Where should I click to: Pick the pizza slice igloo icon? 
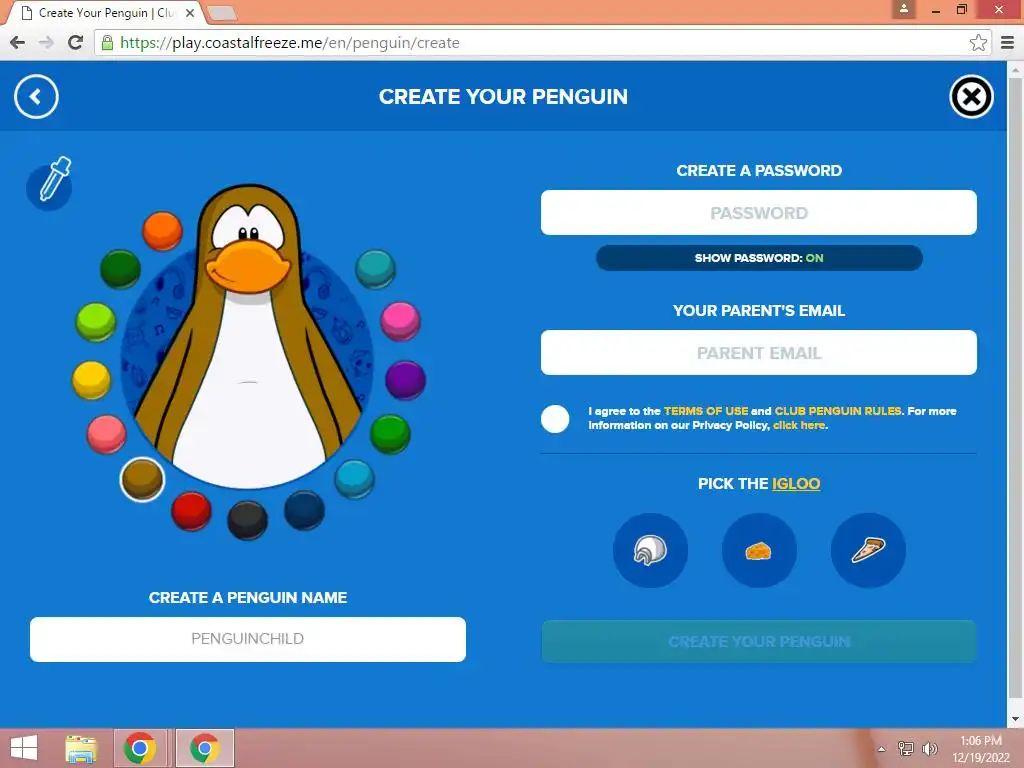(x=868, y=550)
